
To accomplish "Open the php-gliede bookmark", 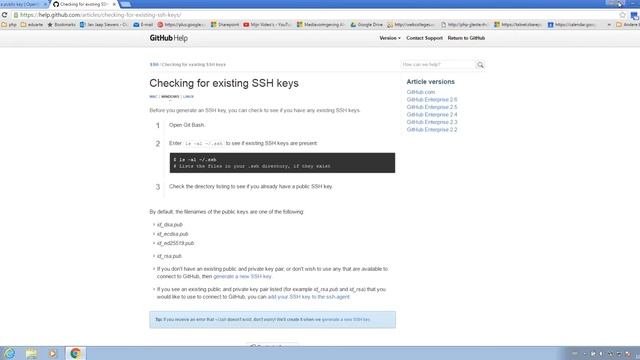I will [464, 24].
